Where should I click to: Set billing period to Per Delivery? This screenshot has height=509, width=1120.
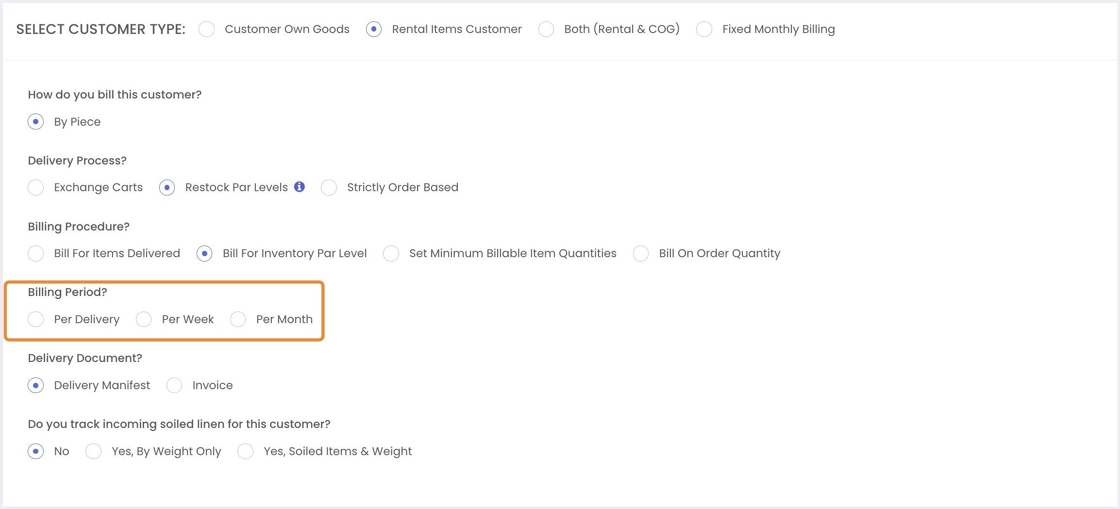(x=36, y=320)
